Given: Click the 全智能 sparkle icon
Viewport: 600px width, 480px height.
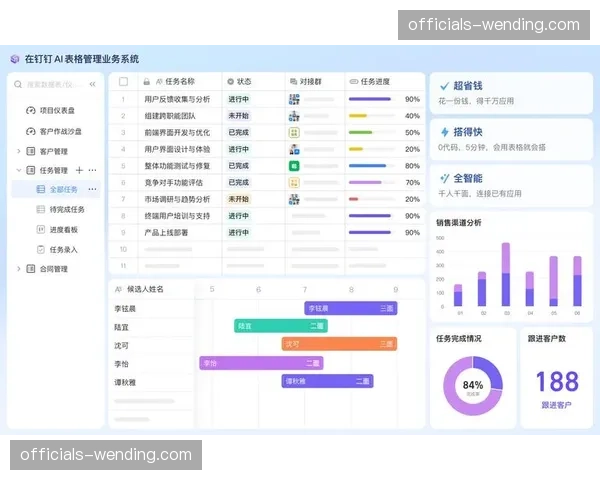Looking at the screenshot, I should tap(444, 178).
